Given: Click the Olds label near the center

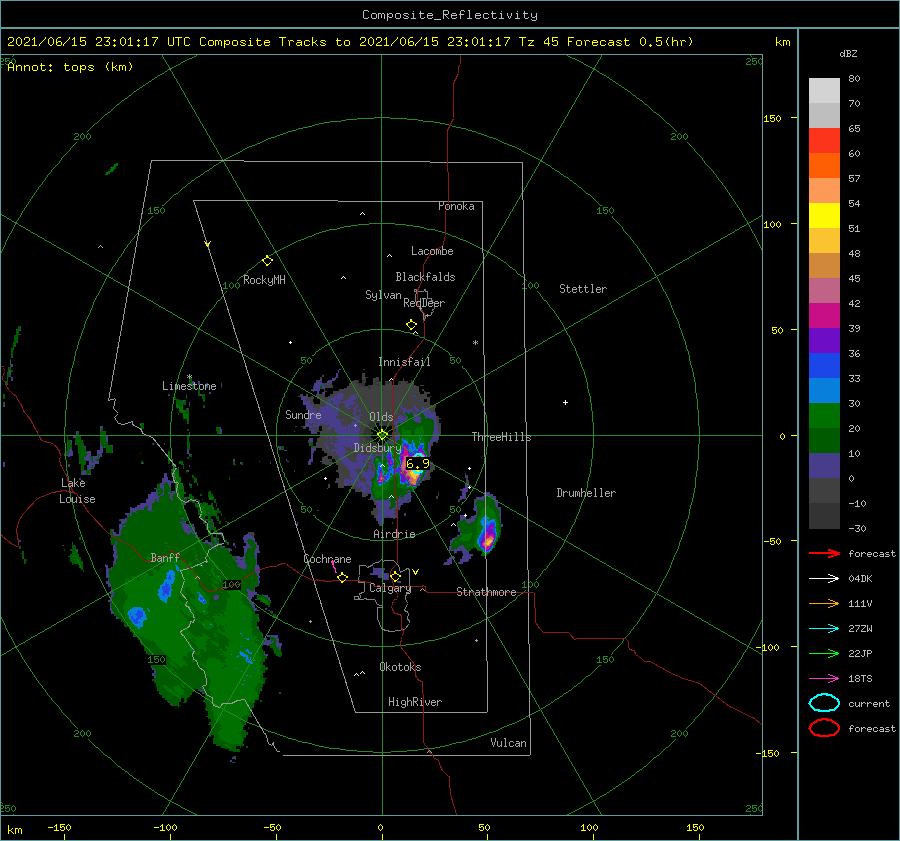Looking at the screenshot, I should (x=381, y=417).
